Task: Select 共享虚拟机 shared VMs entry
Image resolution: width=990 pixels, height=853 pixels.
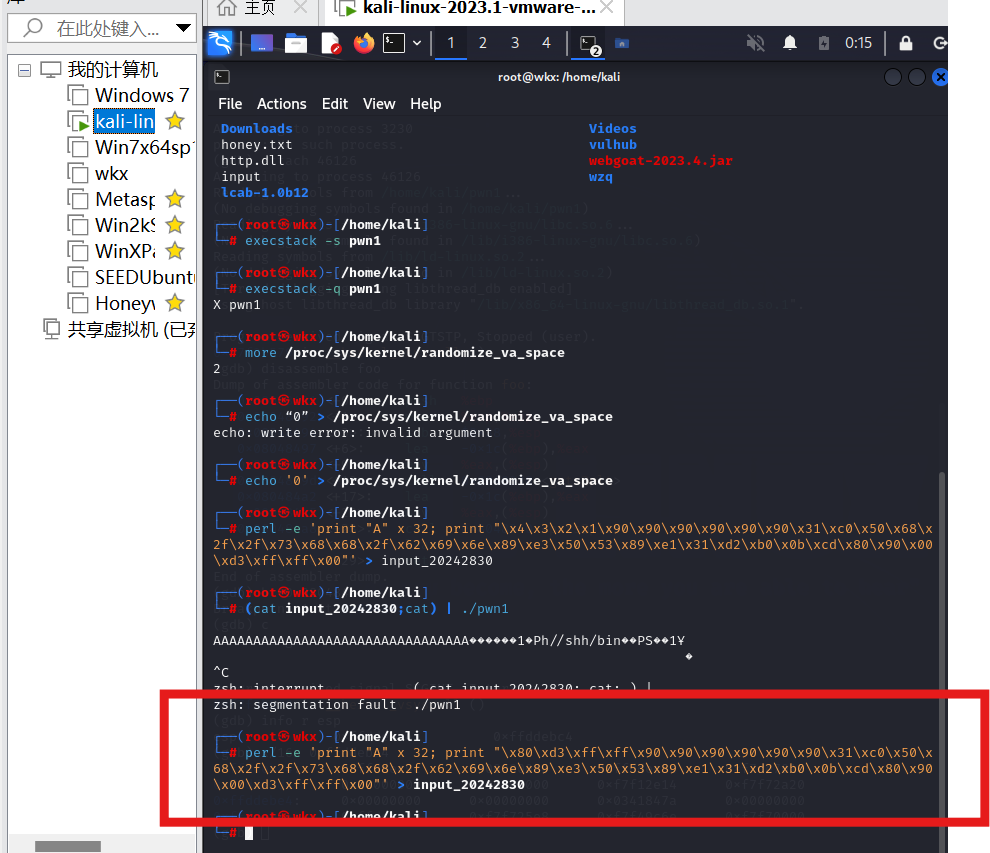Action: coord(131,330)
